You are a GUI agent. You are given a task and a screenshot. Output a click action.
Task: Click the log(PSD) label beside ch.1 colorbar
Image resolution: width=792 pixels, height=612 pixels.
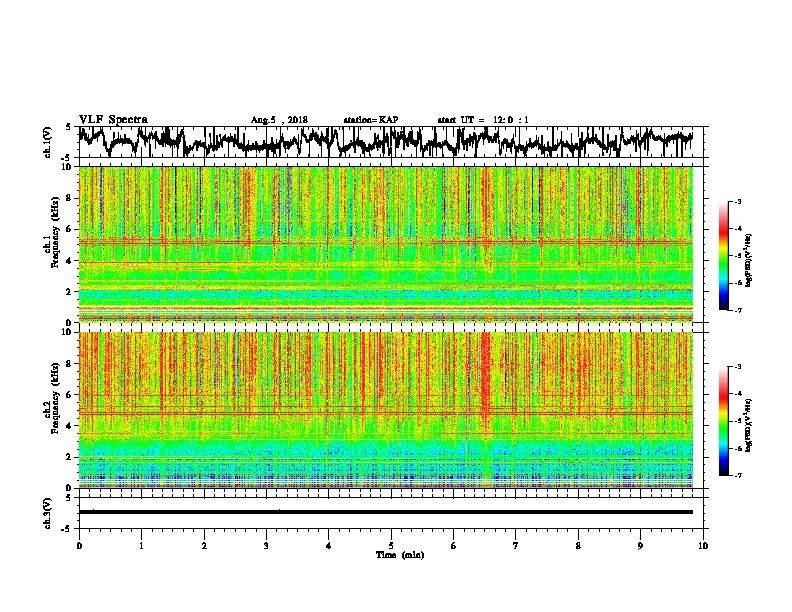click(x=748, y=261)
